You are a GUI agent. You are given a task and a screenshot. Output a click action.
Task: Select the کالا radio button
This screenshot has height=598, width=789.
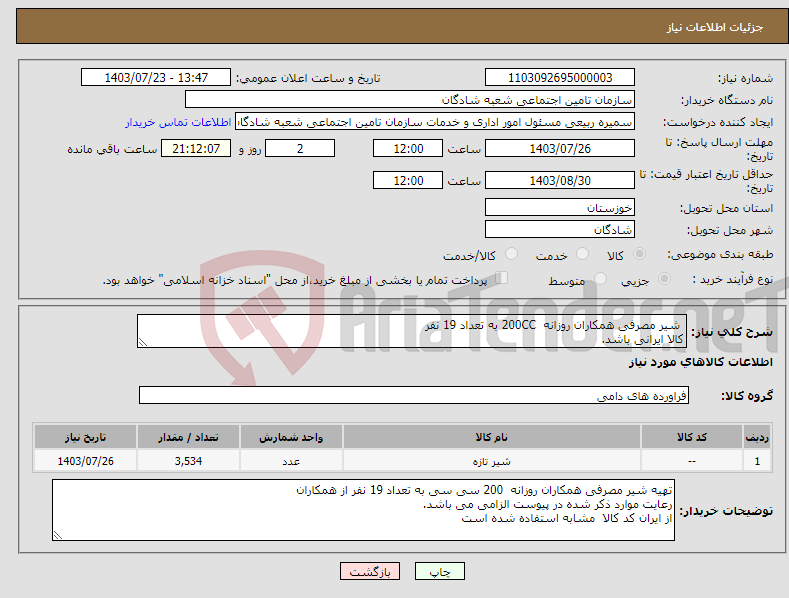click(x=639, y=254)
